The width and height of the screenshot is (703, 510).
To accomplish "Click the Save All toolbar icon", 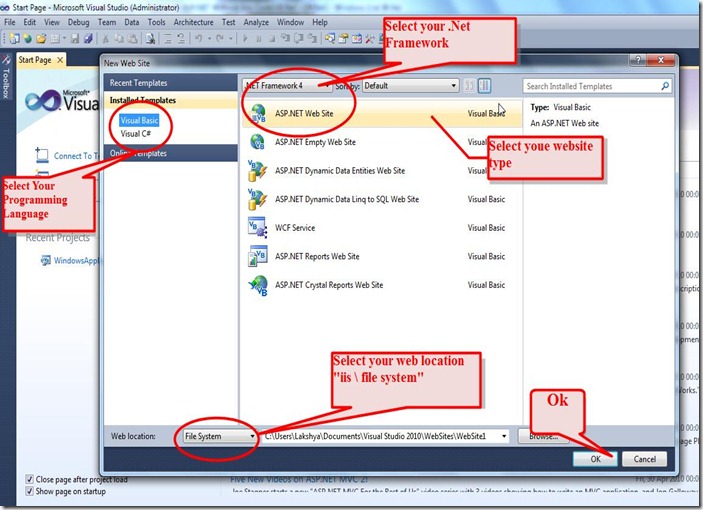I will click(x=88, y=39).
